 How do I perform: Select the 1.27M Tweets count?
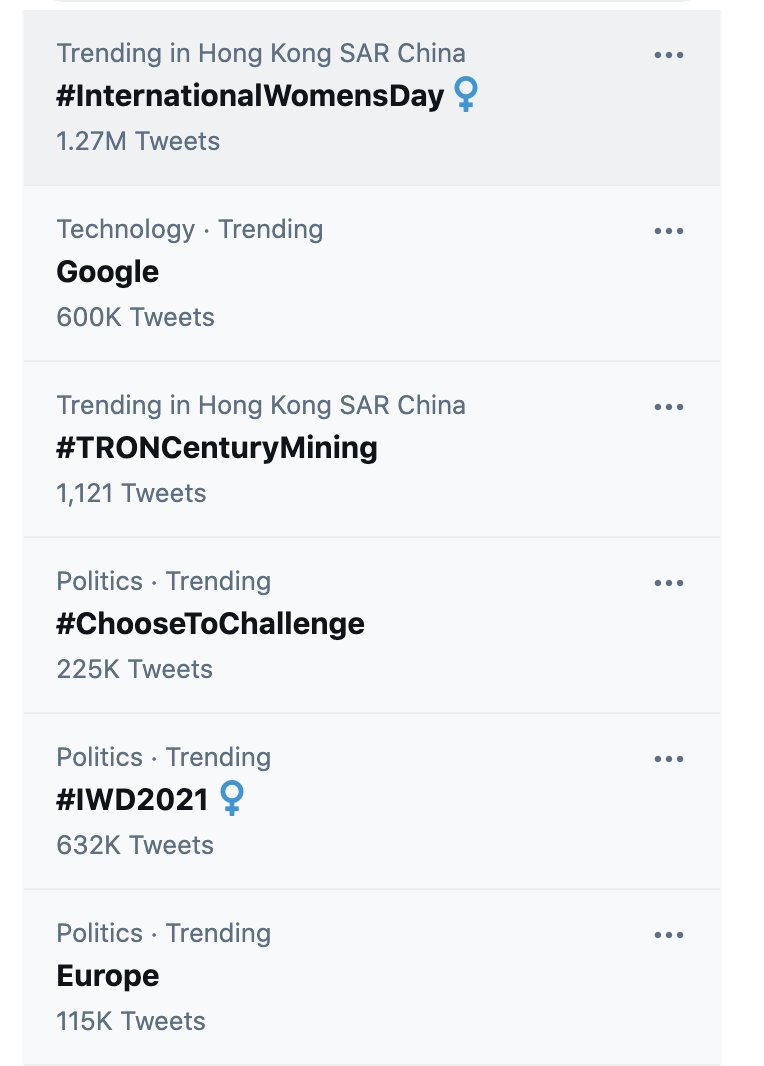coord(138,141)
